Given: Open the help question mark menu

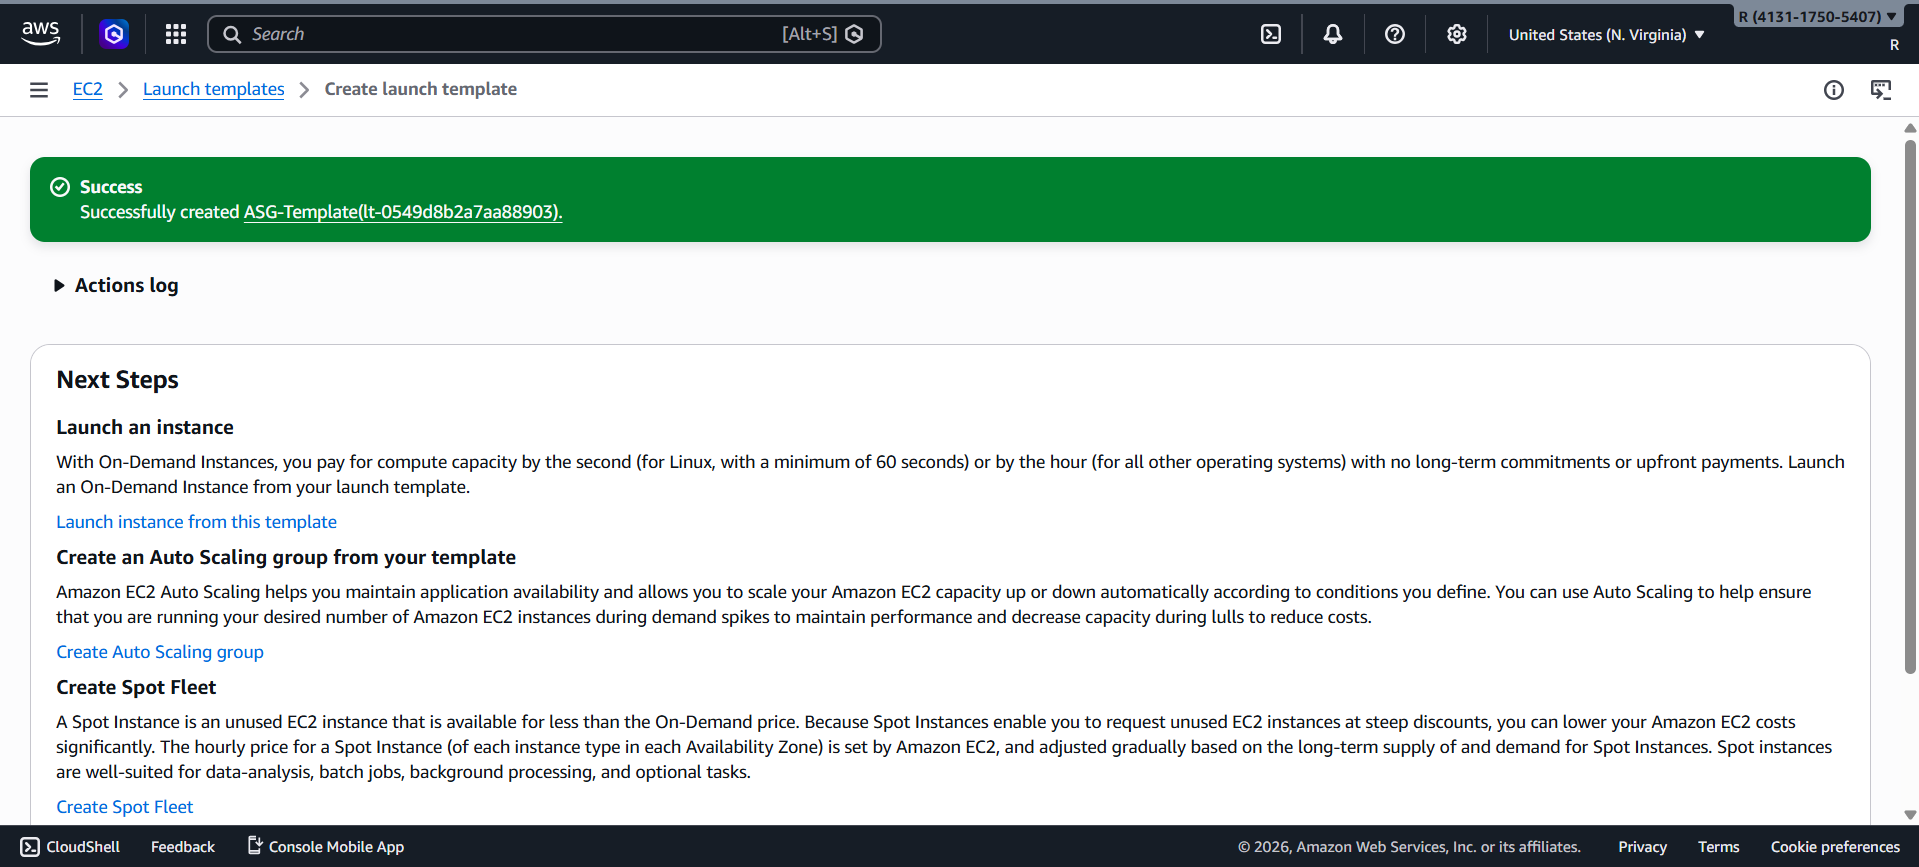Looking at the screenshot, I should tap(1395, 34).
